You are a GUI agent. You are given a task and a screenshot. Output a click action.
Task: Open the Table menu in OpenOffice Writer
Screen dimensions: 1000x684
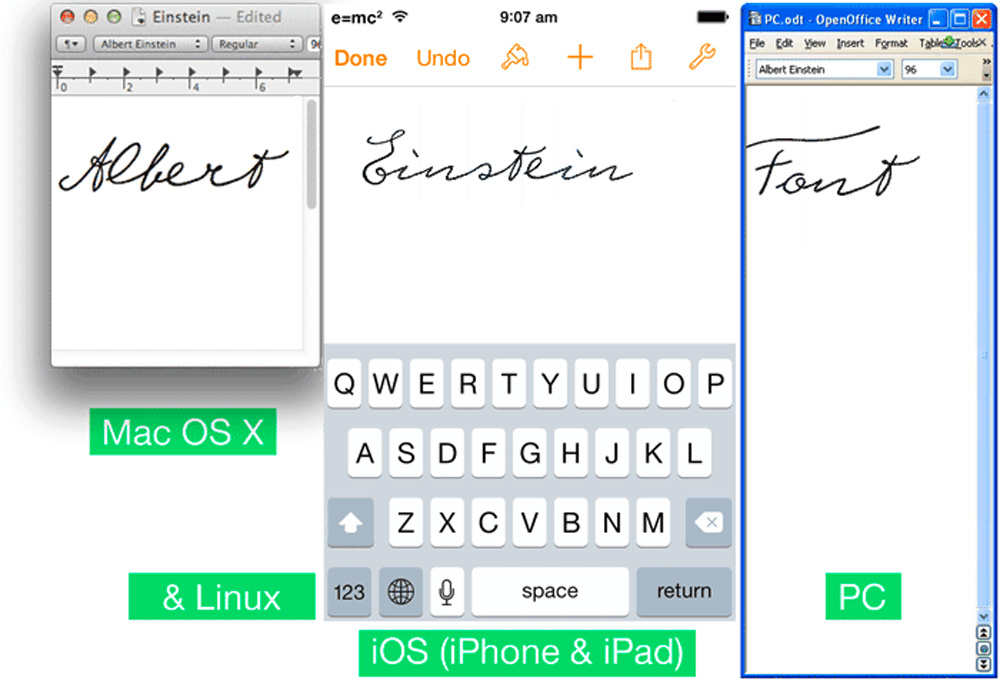click(930, 43)
